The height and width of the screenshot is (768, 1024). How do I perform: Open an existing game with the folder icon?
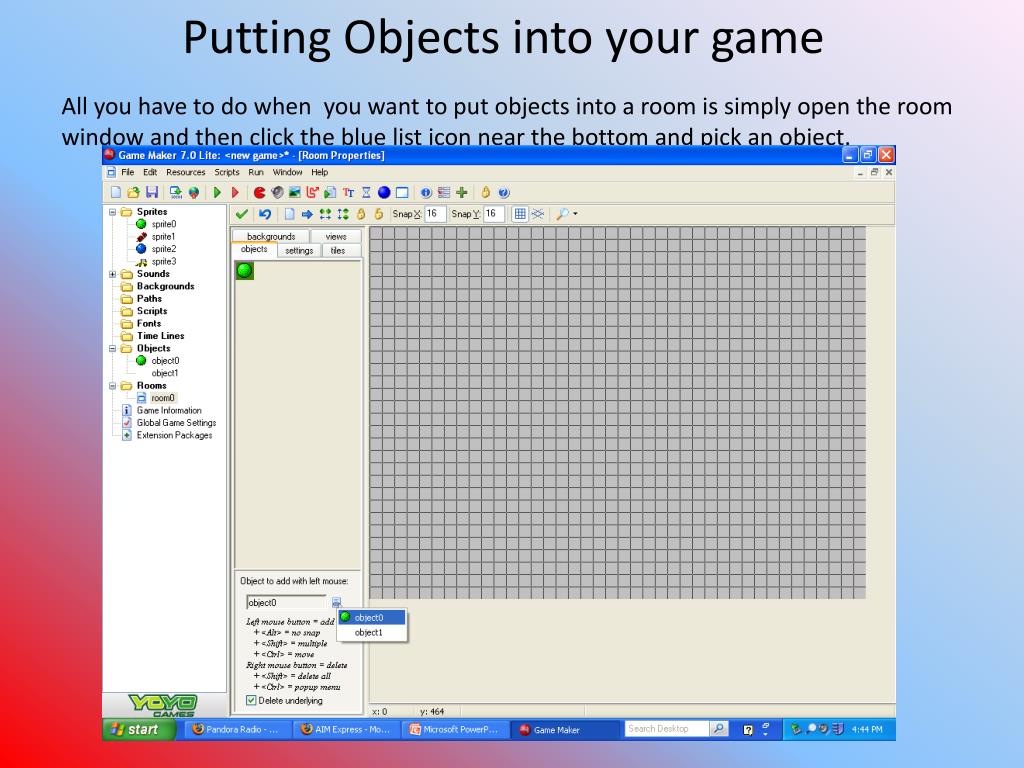coord(133,192)
